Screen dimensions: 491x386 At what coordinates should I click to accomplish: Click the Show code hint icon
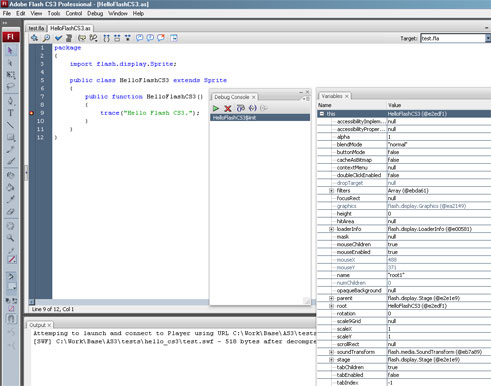tap(82, 38)
